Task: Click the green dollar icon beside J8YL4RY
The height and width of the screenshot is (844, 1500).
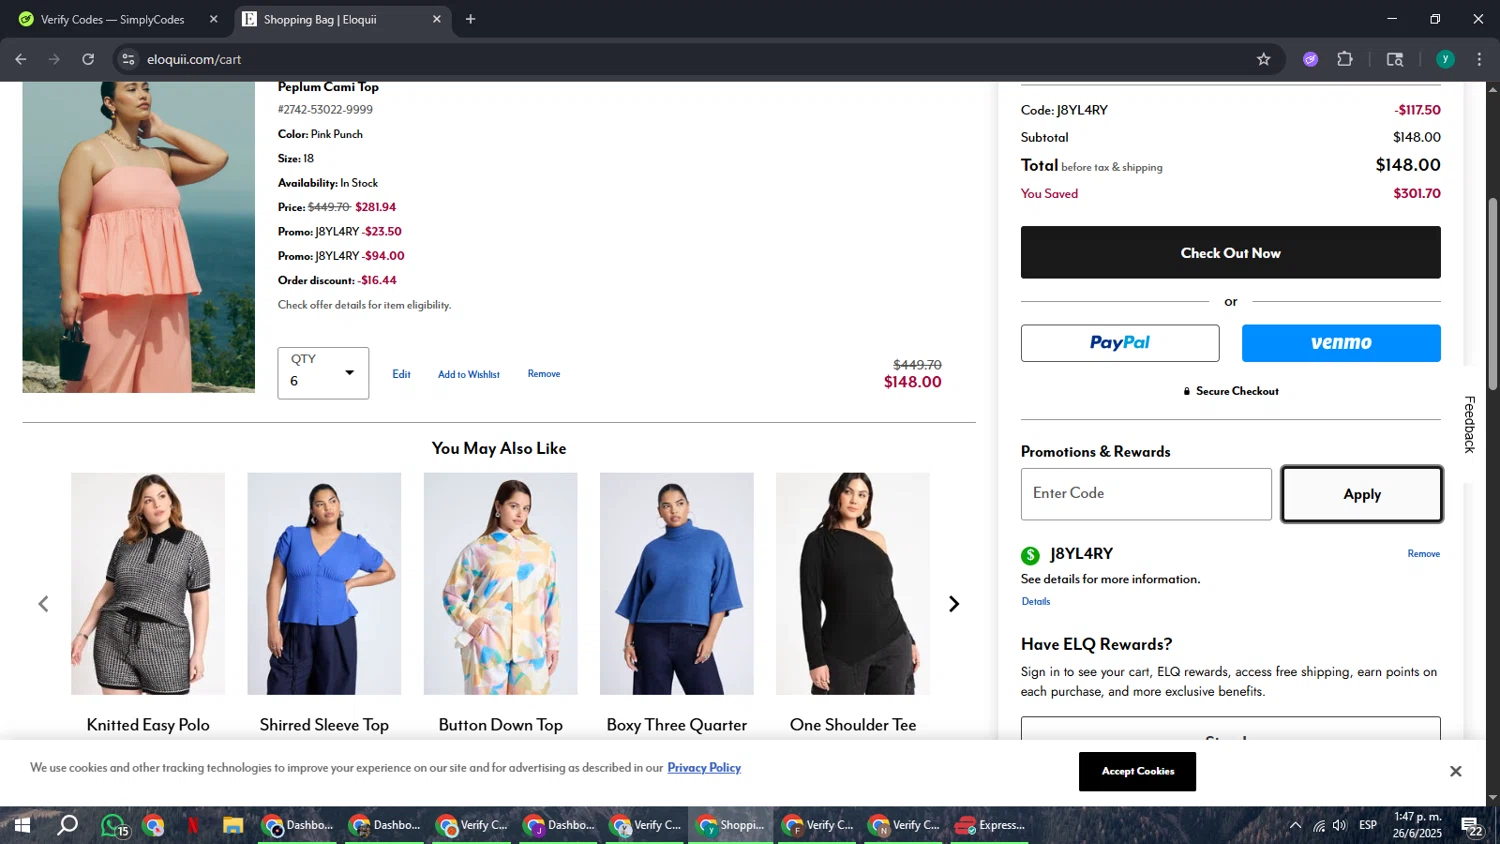Action: [1030, 555]
